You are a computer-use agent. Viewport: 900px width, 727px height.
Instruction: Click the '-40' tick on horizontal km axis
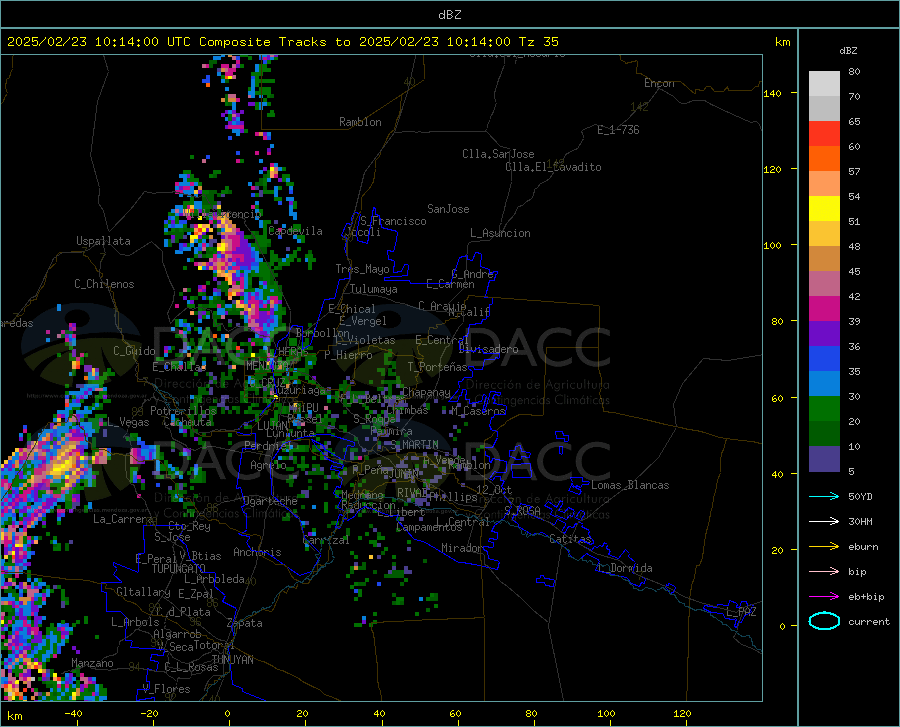point(73,713)
